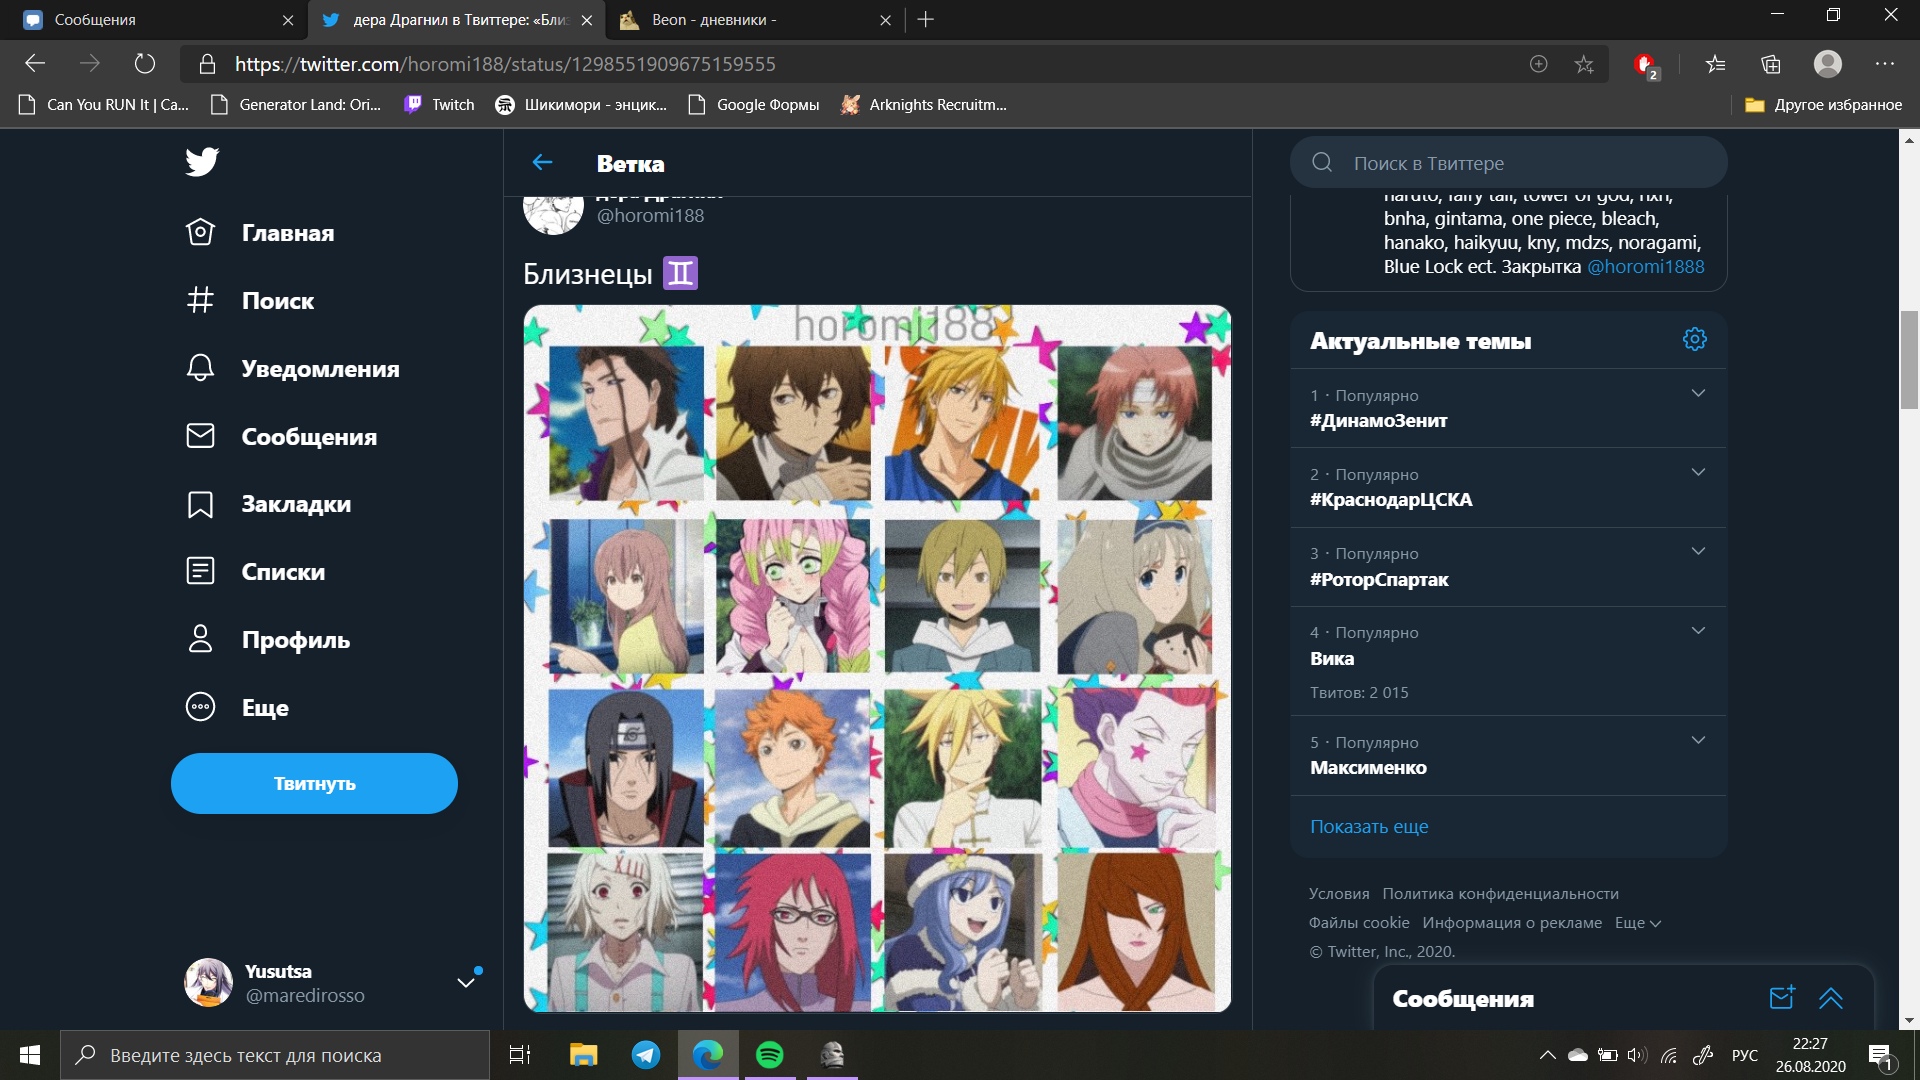The height and width of the screenshot is (1080, 1920).
Task: Click the Списки lists icon
Action: point(200,571)
